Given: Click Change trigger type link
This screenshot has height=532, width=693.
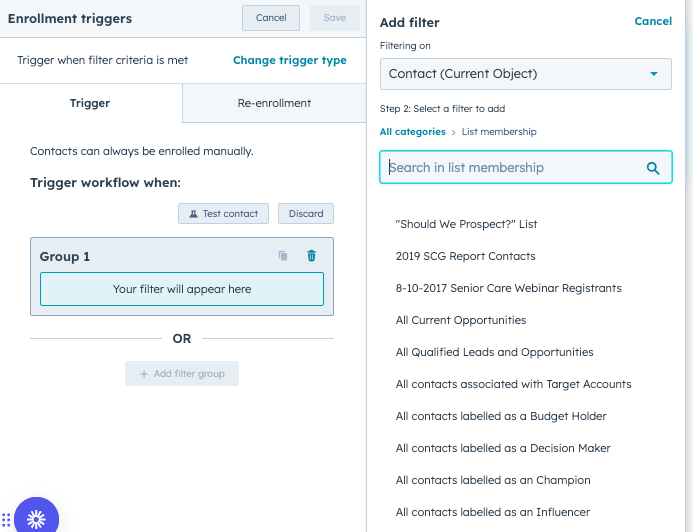Looking at the screenshot, I should (x=290, y=60).
